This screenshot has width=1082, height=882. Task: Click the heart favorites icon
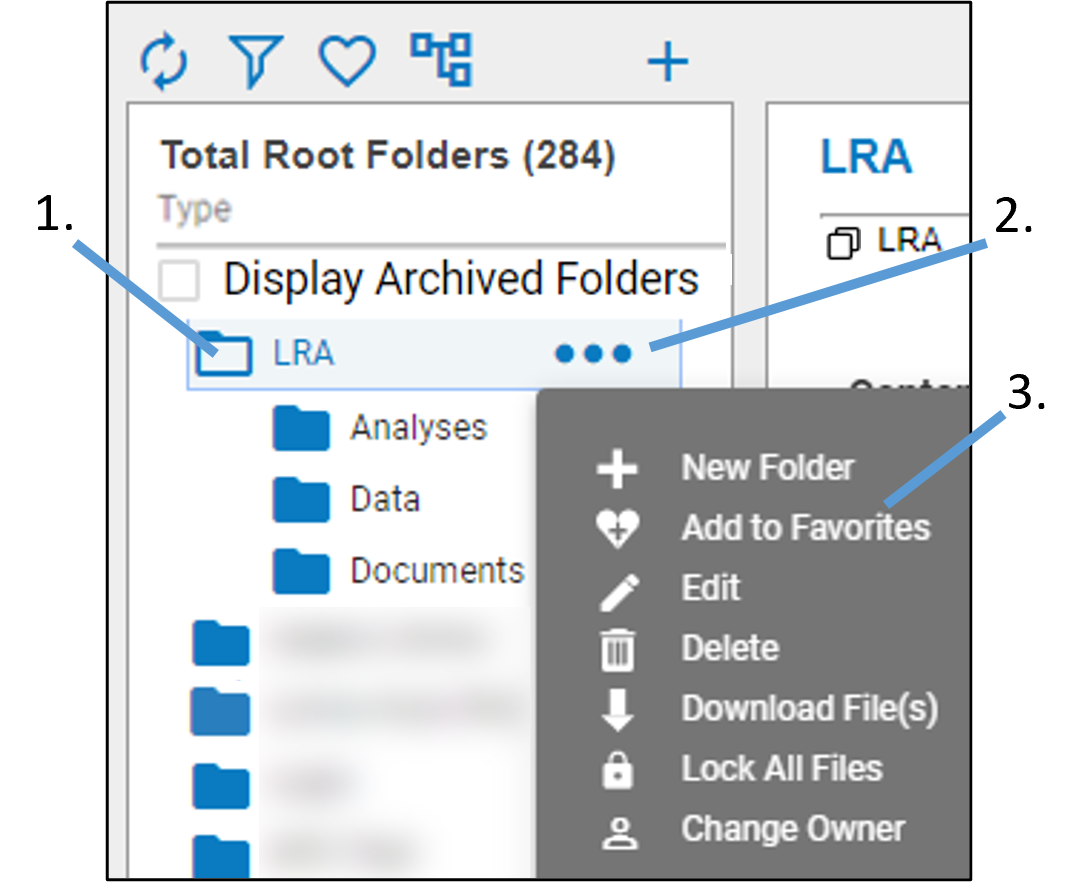click(347, 61)
